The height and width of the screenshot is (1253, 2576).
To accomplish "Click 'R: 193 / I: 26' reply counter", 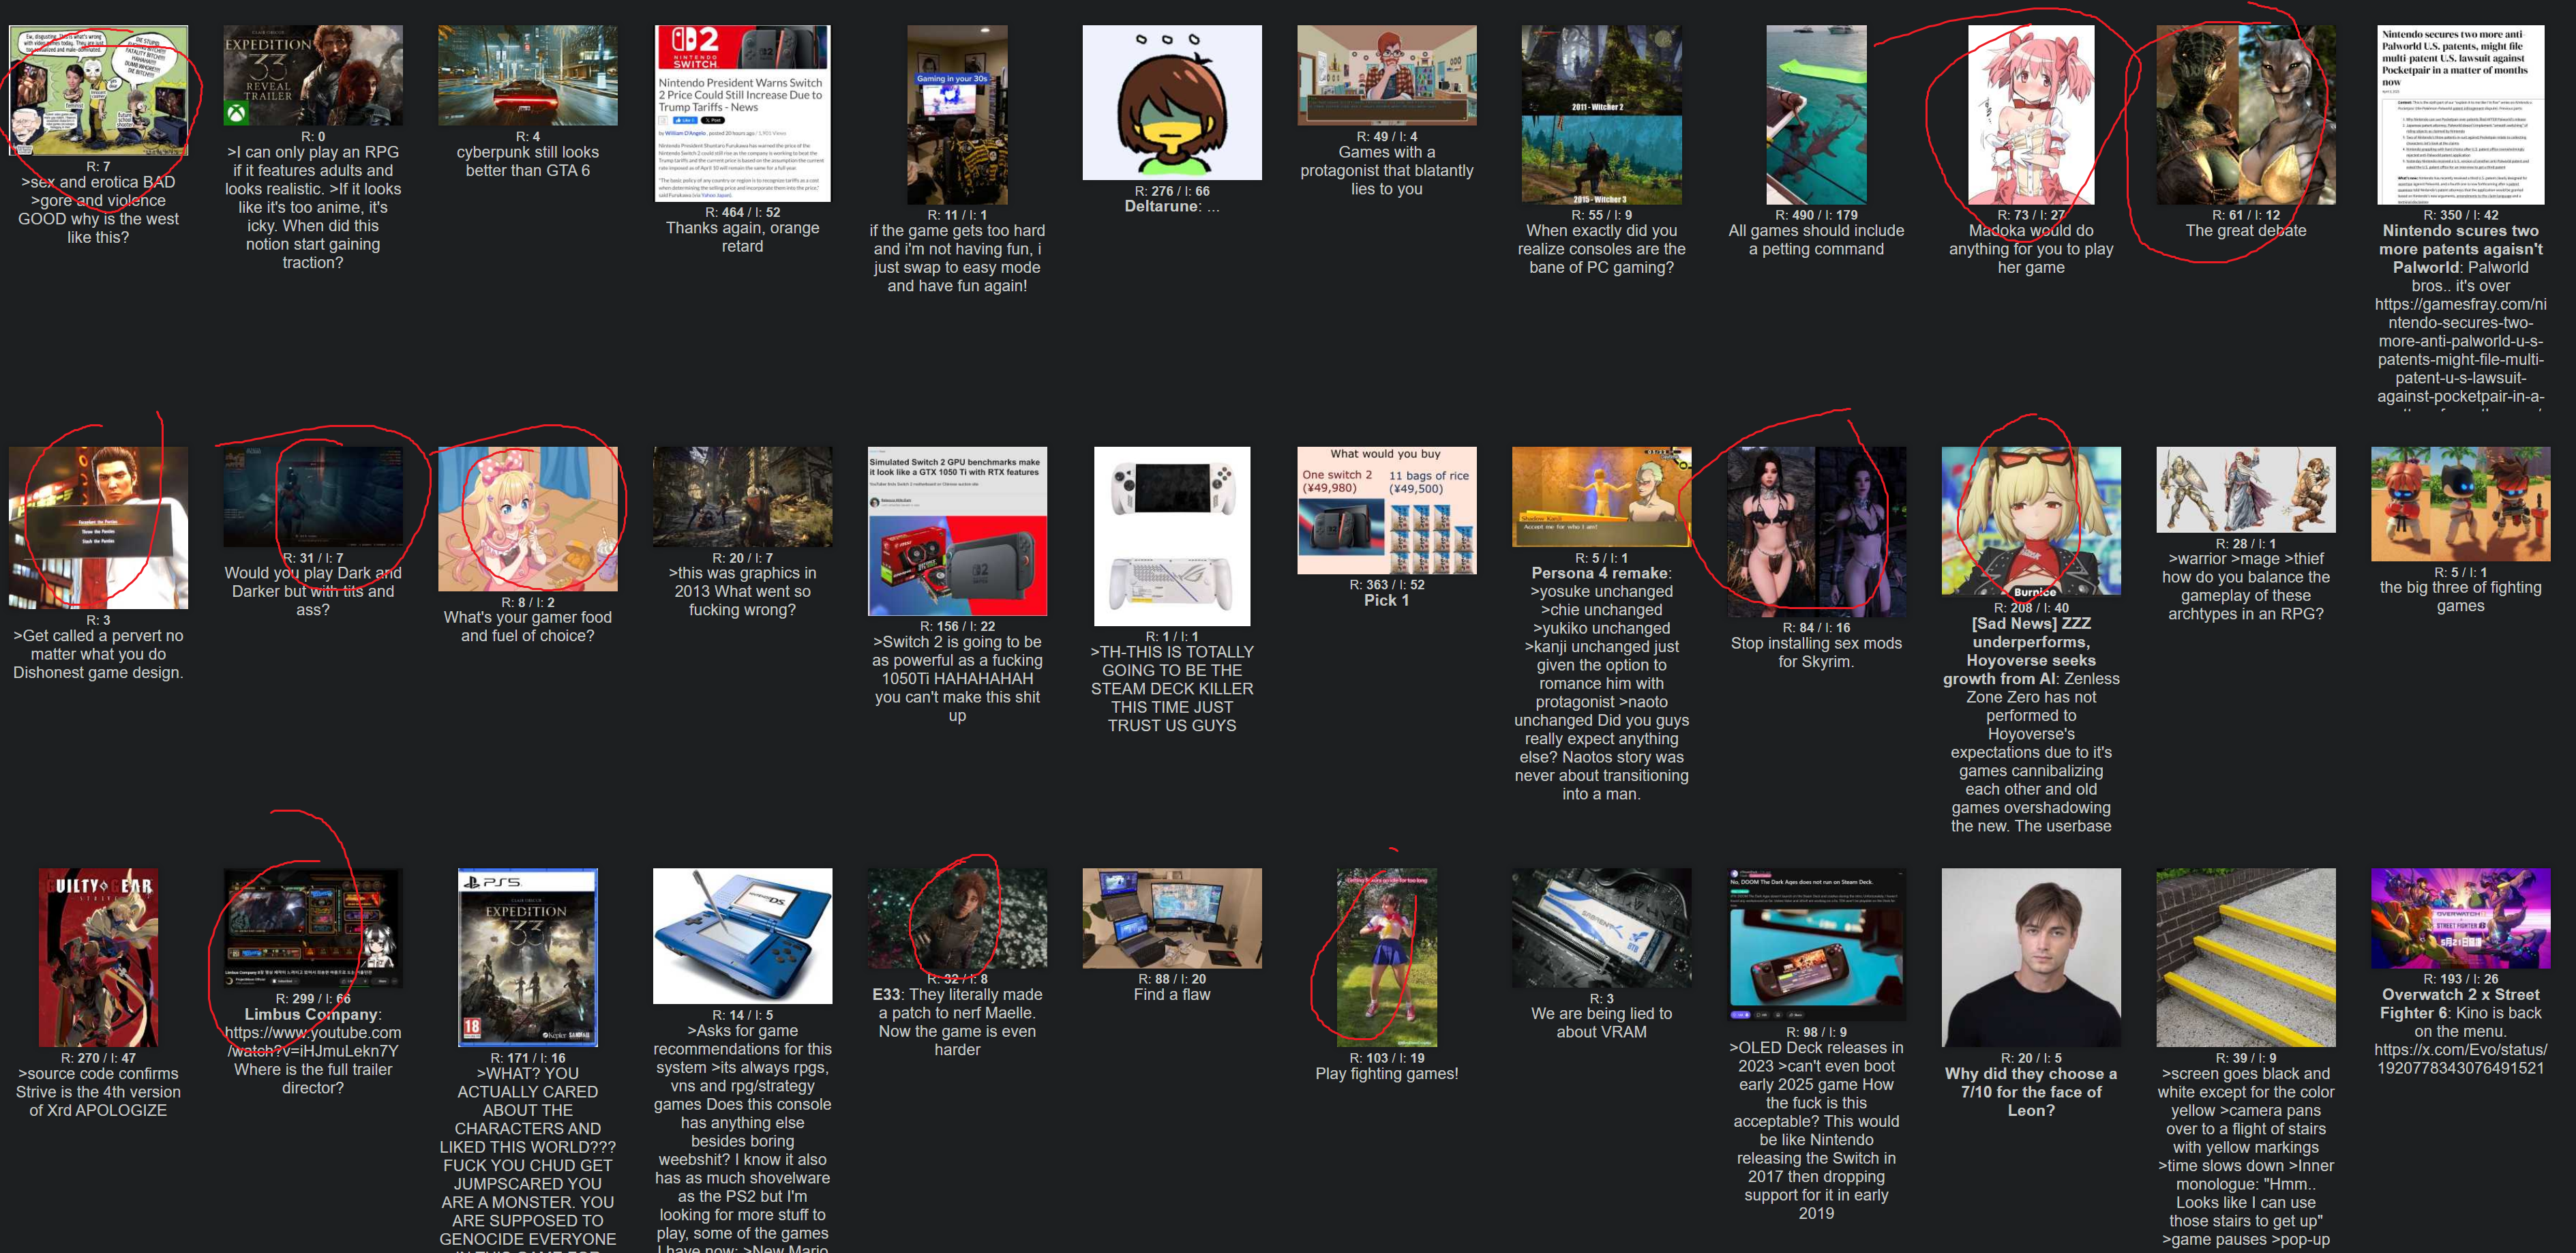I will click(2461, 979).
